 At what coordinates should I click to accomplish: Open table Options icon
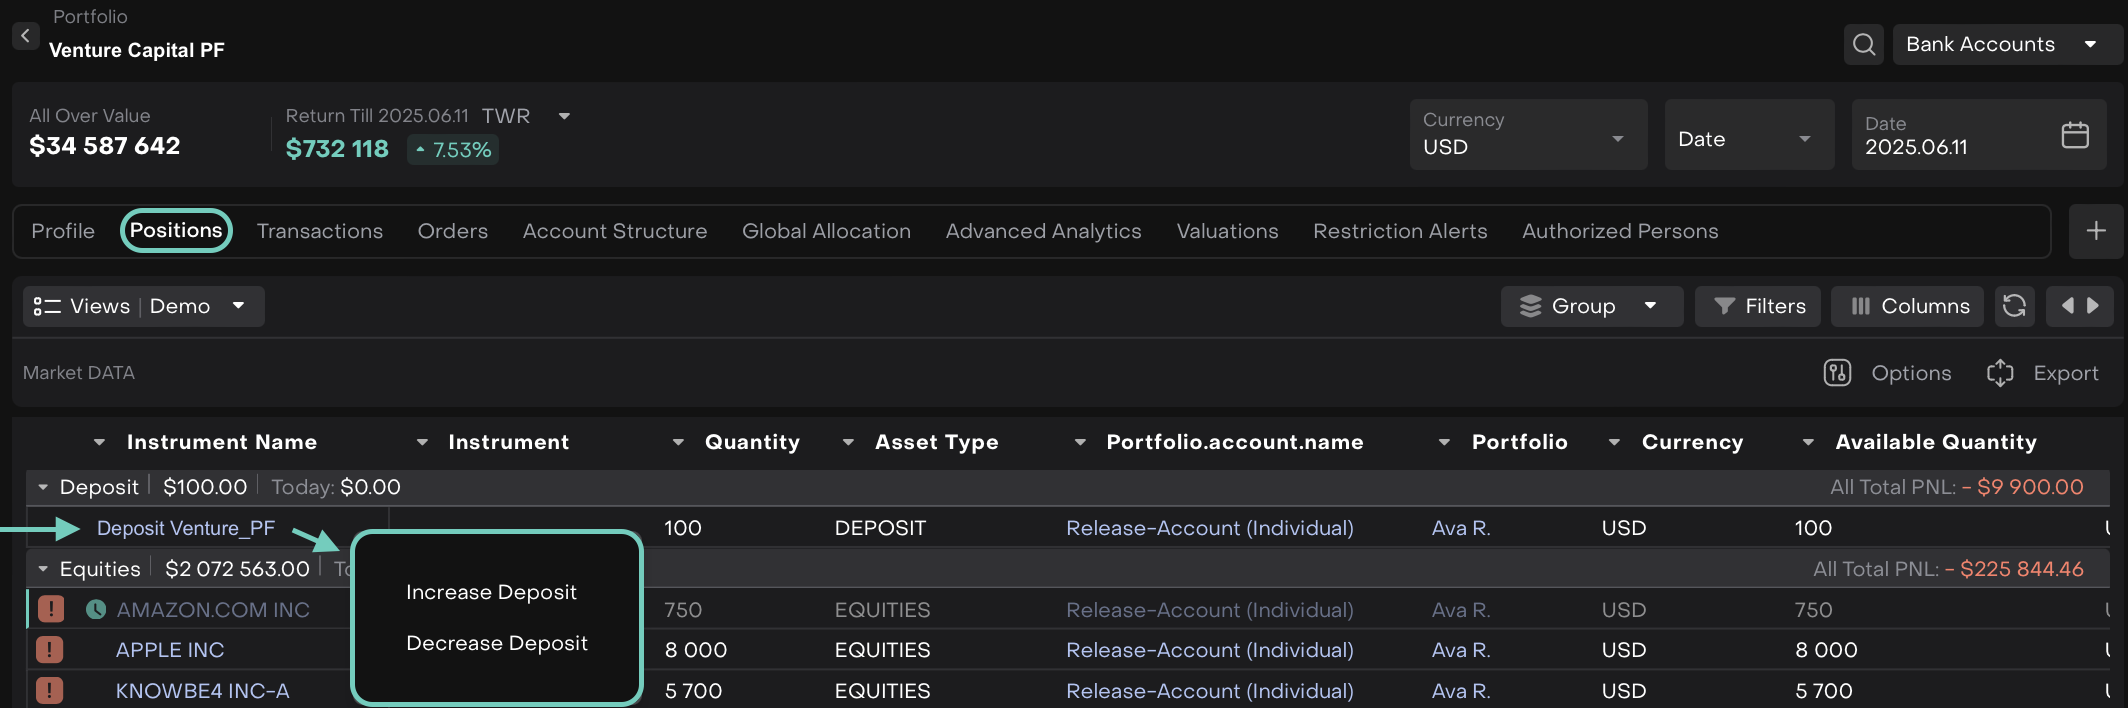[1837, 373]
